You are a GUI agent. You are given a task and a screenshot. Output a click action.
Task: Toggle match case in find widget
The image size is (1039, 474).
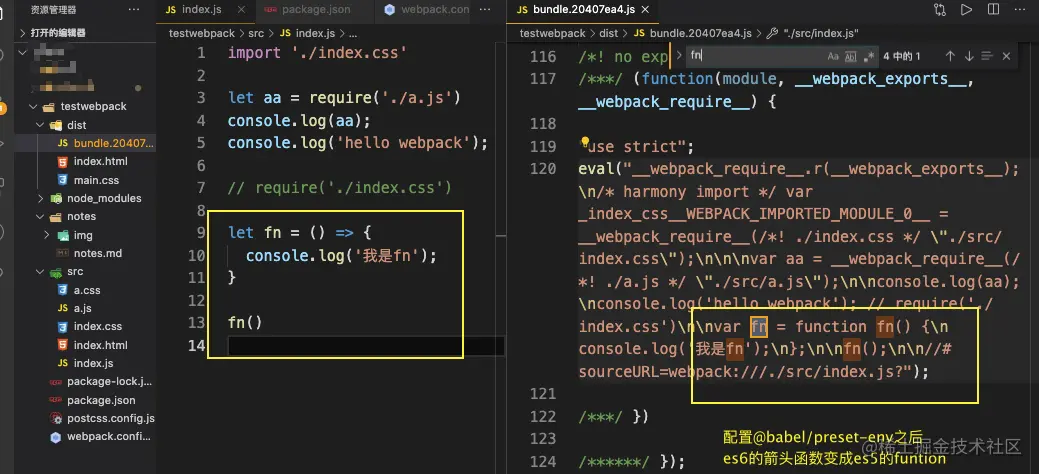pos(833,56)
